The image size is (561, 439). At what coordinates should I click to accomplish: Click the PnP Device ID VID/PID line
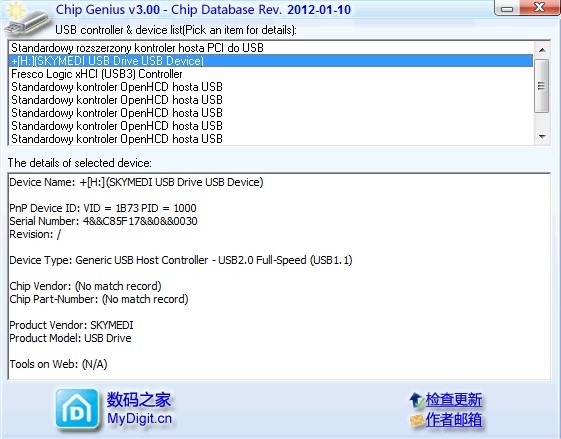pyautogui.click(x=103, y=208)
